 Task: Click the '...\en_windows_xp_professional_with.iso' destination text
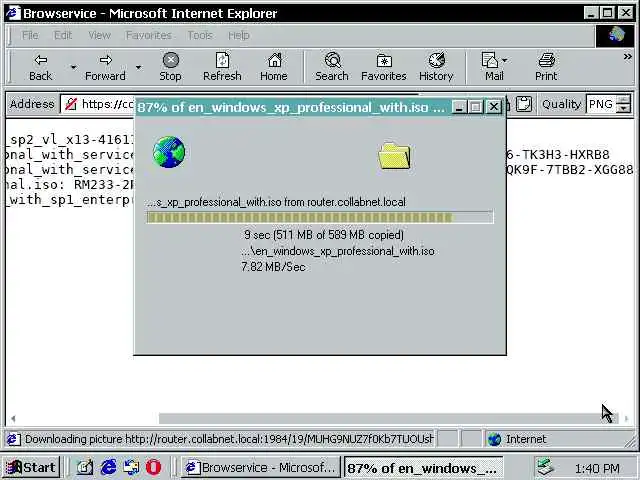tap(338, 251)
